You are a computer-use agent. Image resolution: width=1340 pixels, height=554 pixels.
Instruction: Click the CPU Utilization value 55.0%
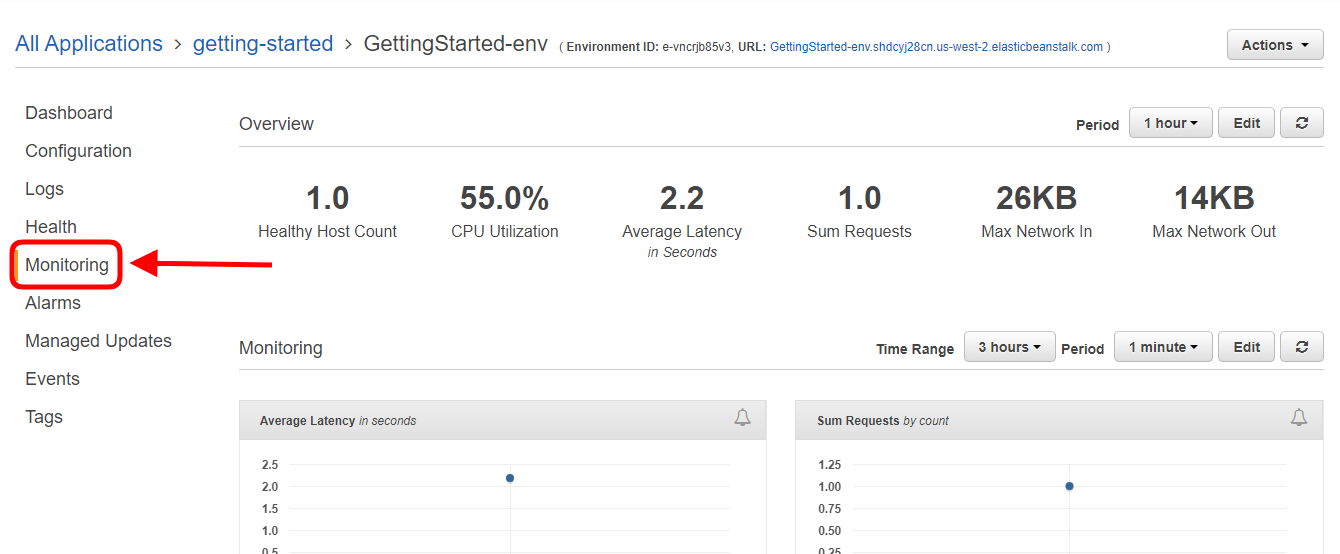pos(504,198)
